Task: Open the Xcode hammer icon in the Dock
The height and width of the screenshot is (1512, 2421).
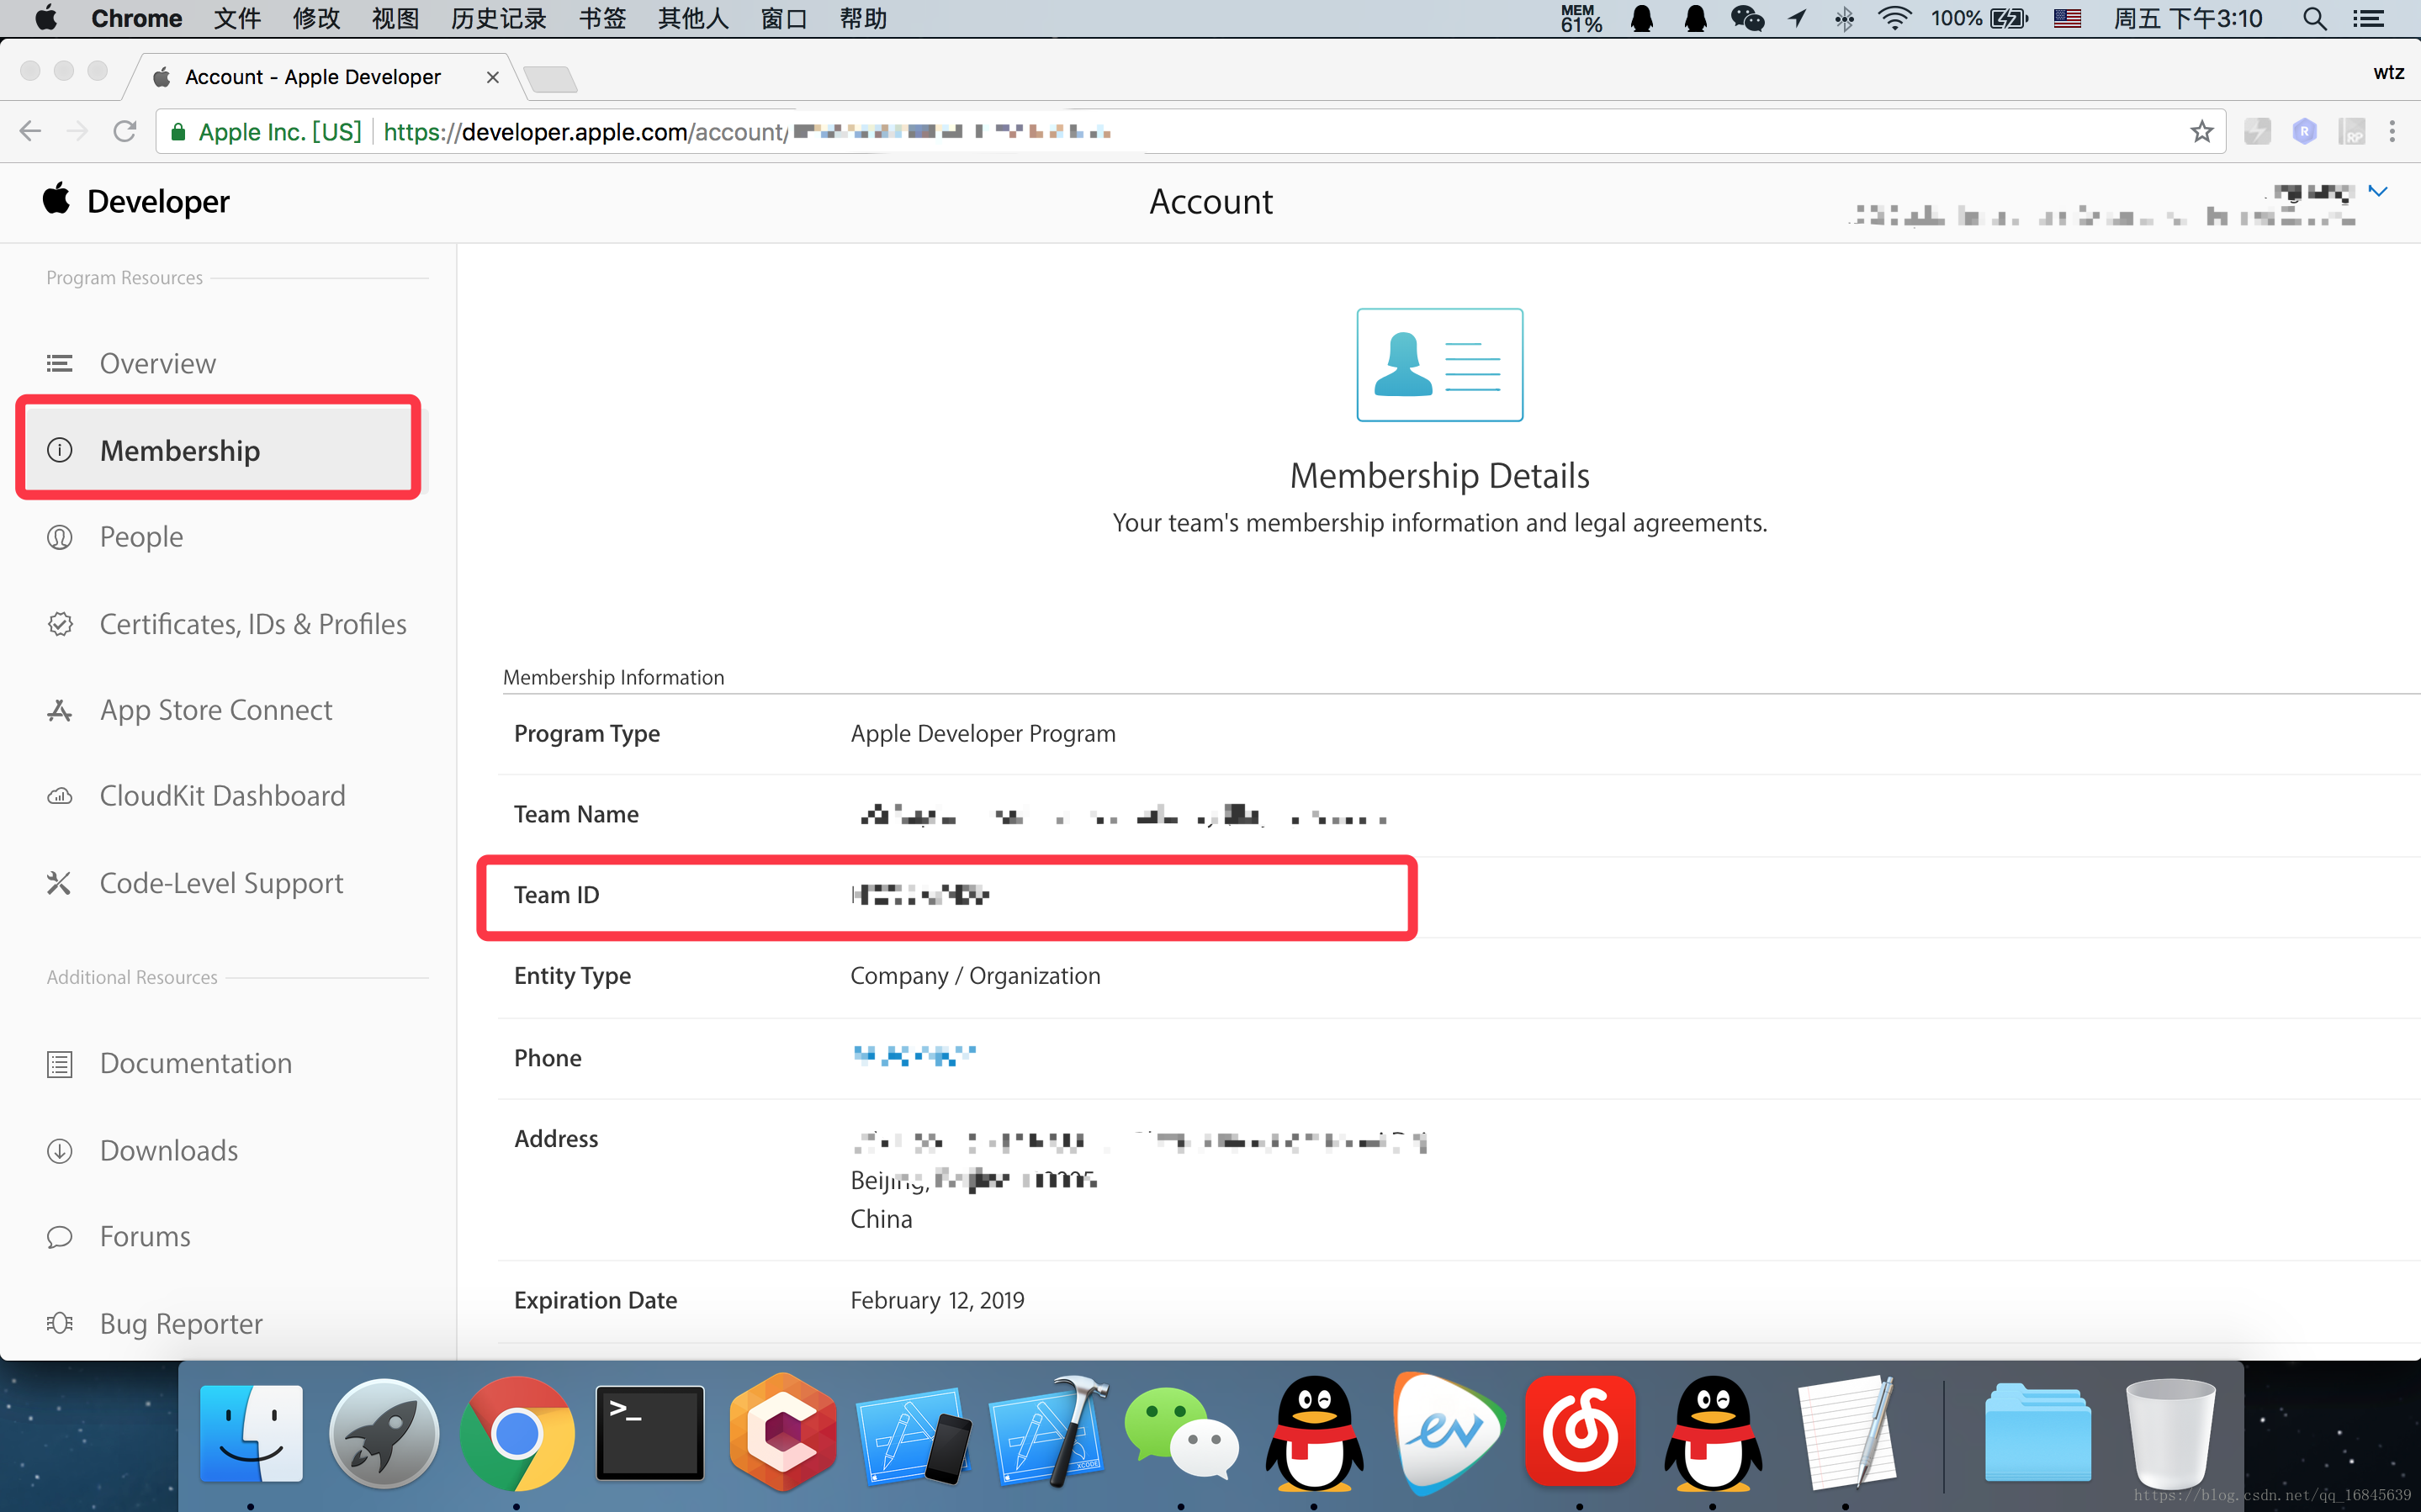Action: 1048,1432
